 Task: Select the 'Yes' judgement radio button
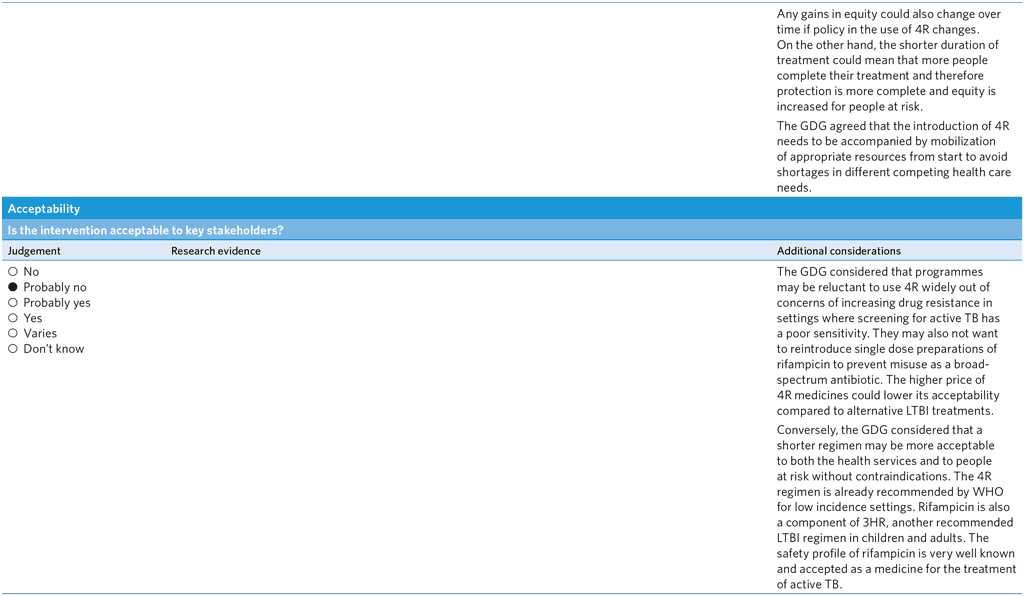13,318
